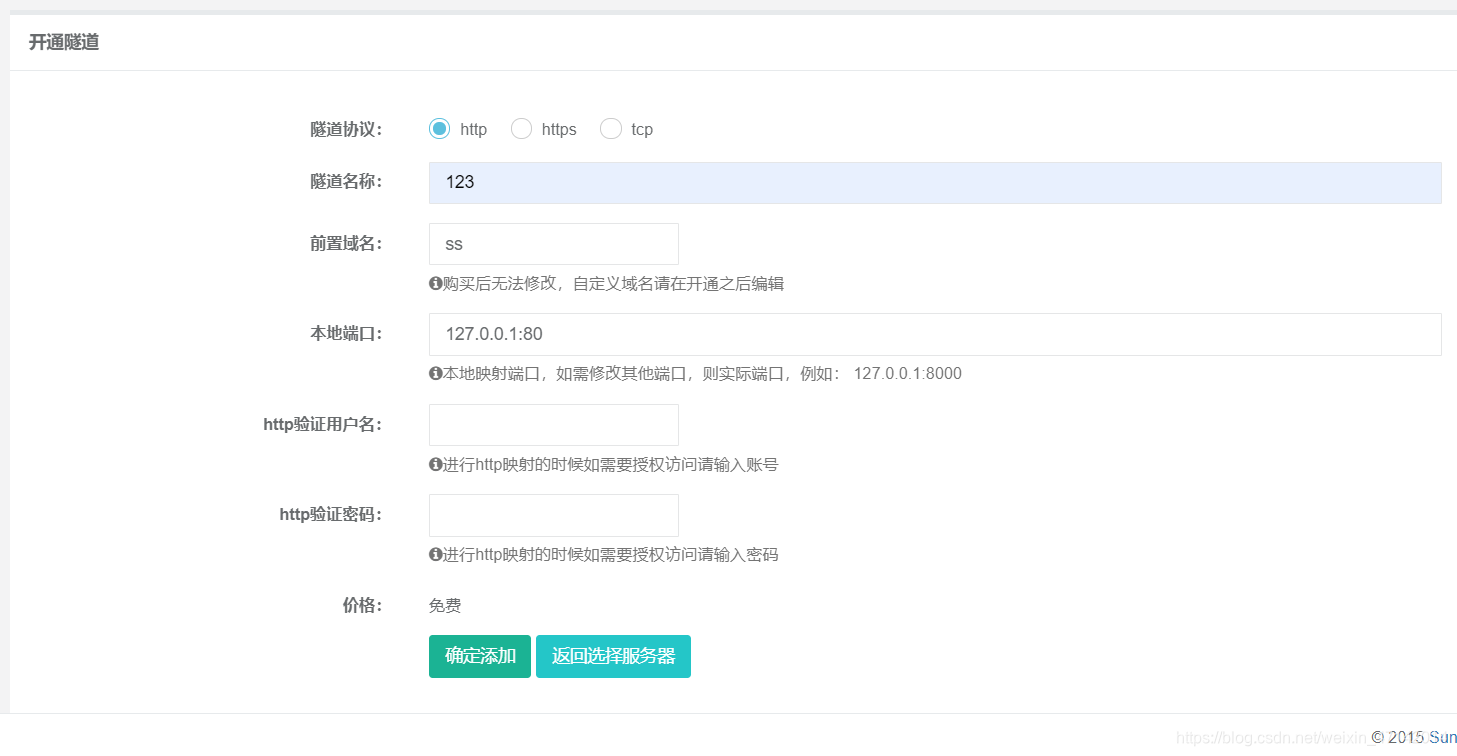Click the 本地端口 label
This screenshot has width=1457, height=756.
346,334
